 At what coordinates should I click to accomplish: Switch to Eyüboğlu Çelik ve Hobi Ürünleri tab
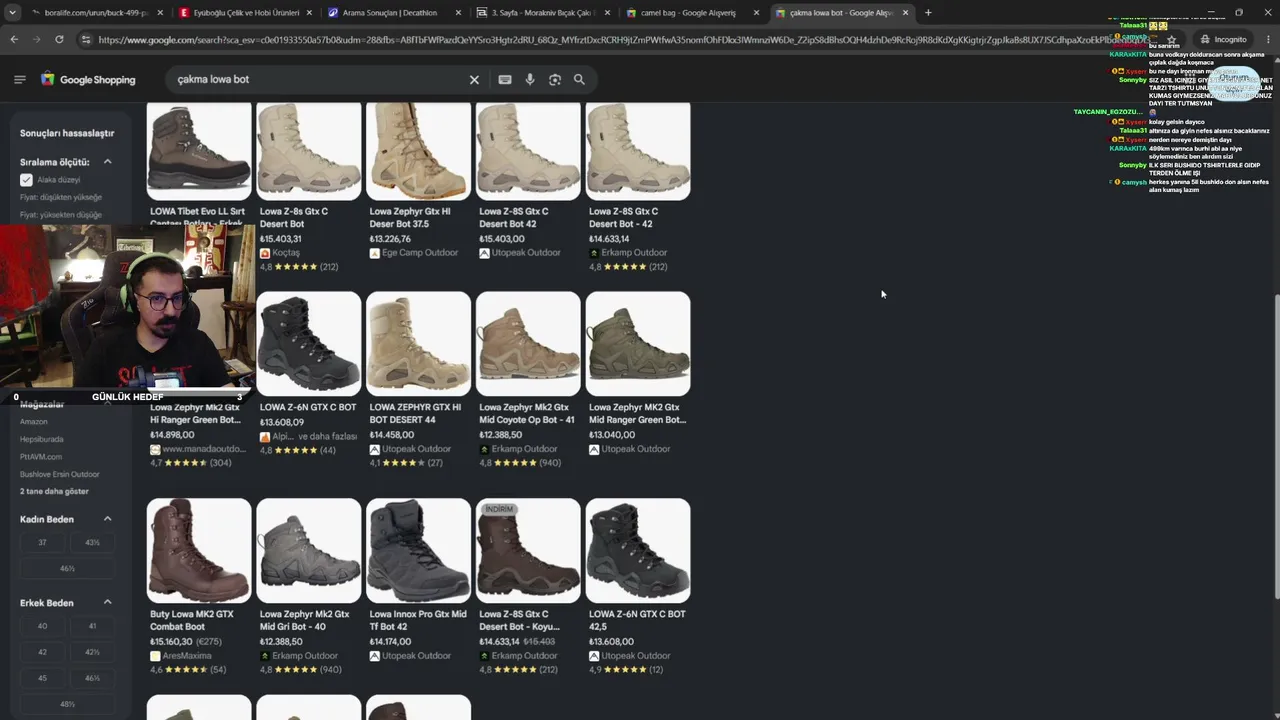click(244, 13)
